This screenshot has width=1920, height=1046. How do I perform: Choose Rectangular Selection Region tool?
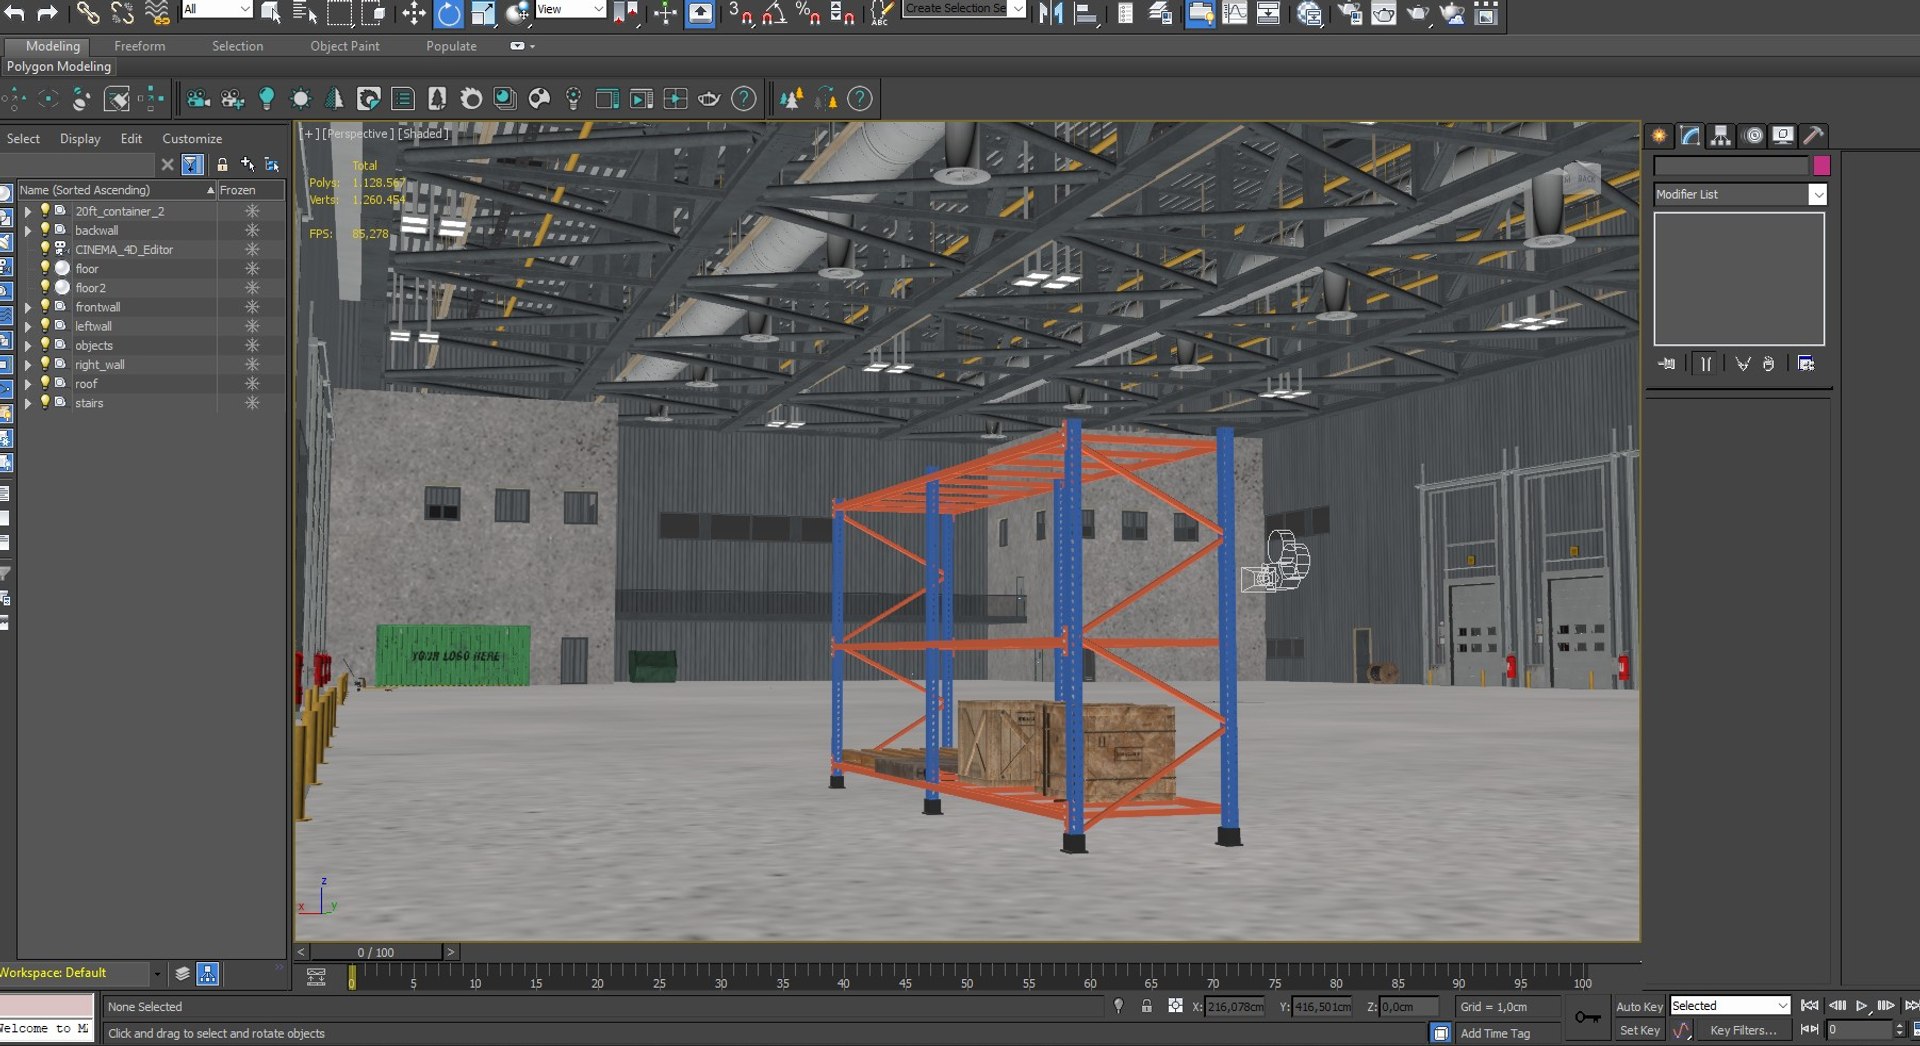tap(339, 12)
